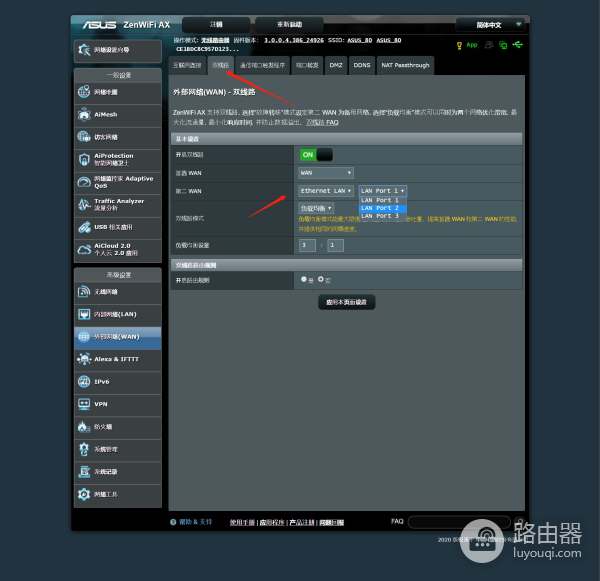This screenshot has height=581, width=600.
Task: Click the yellow App lightbulb icon
Action: pos(459,46)
